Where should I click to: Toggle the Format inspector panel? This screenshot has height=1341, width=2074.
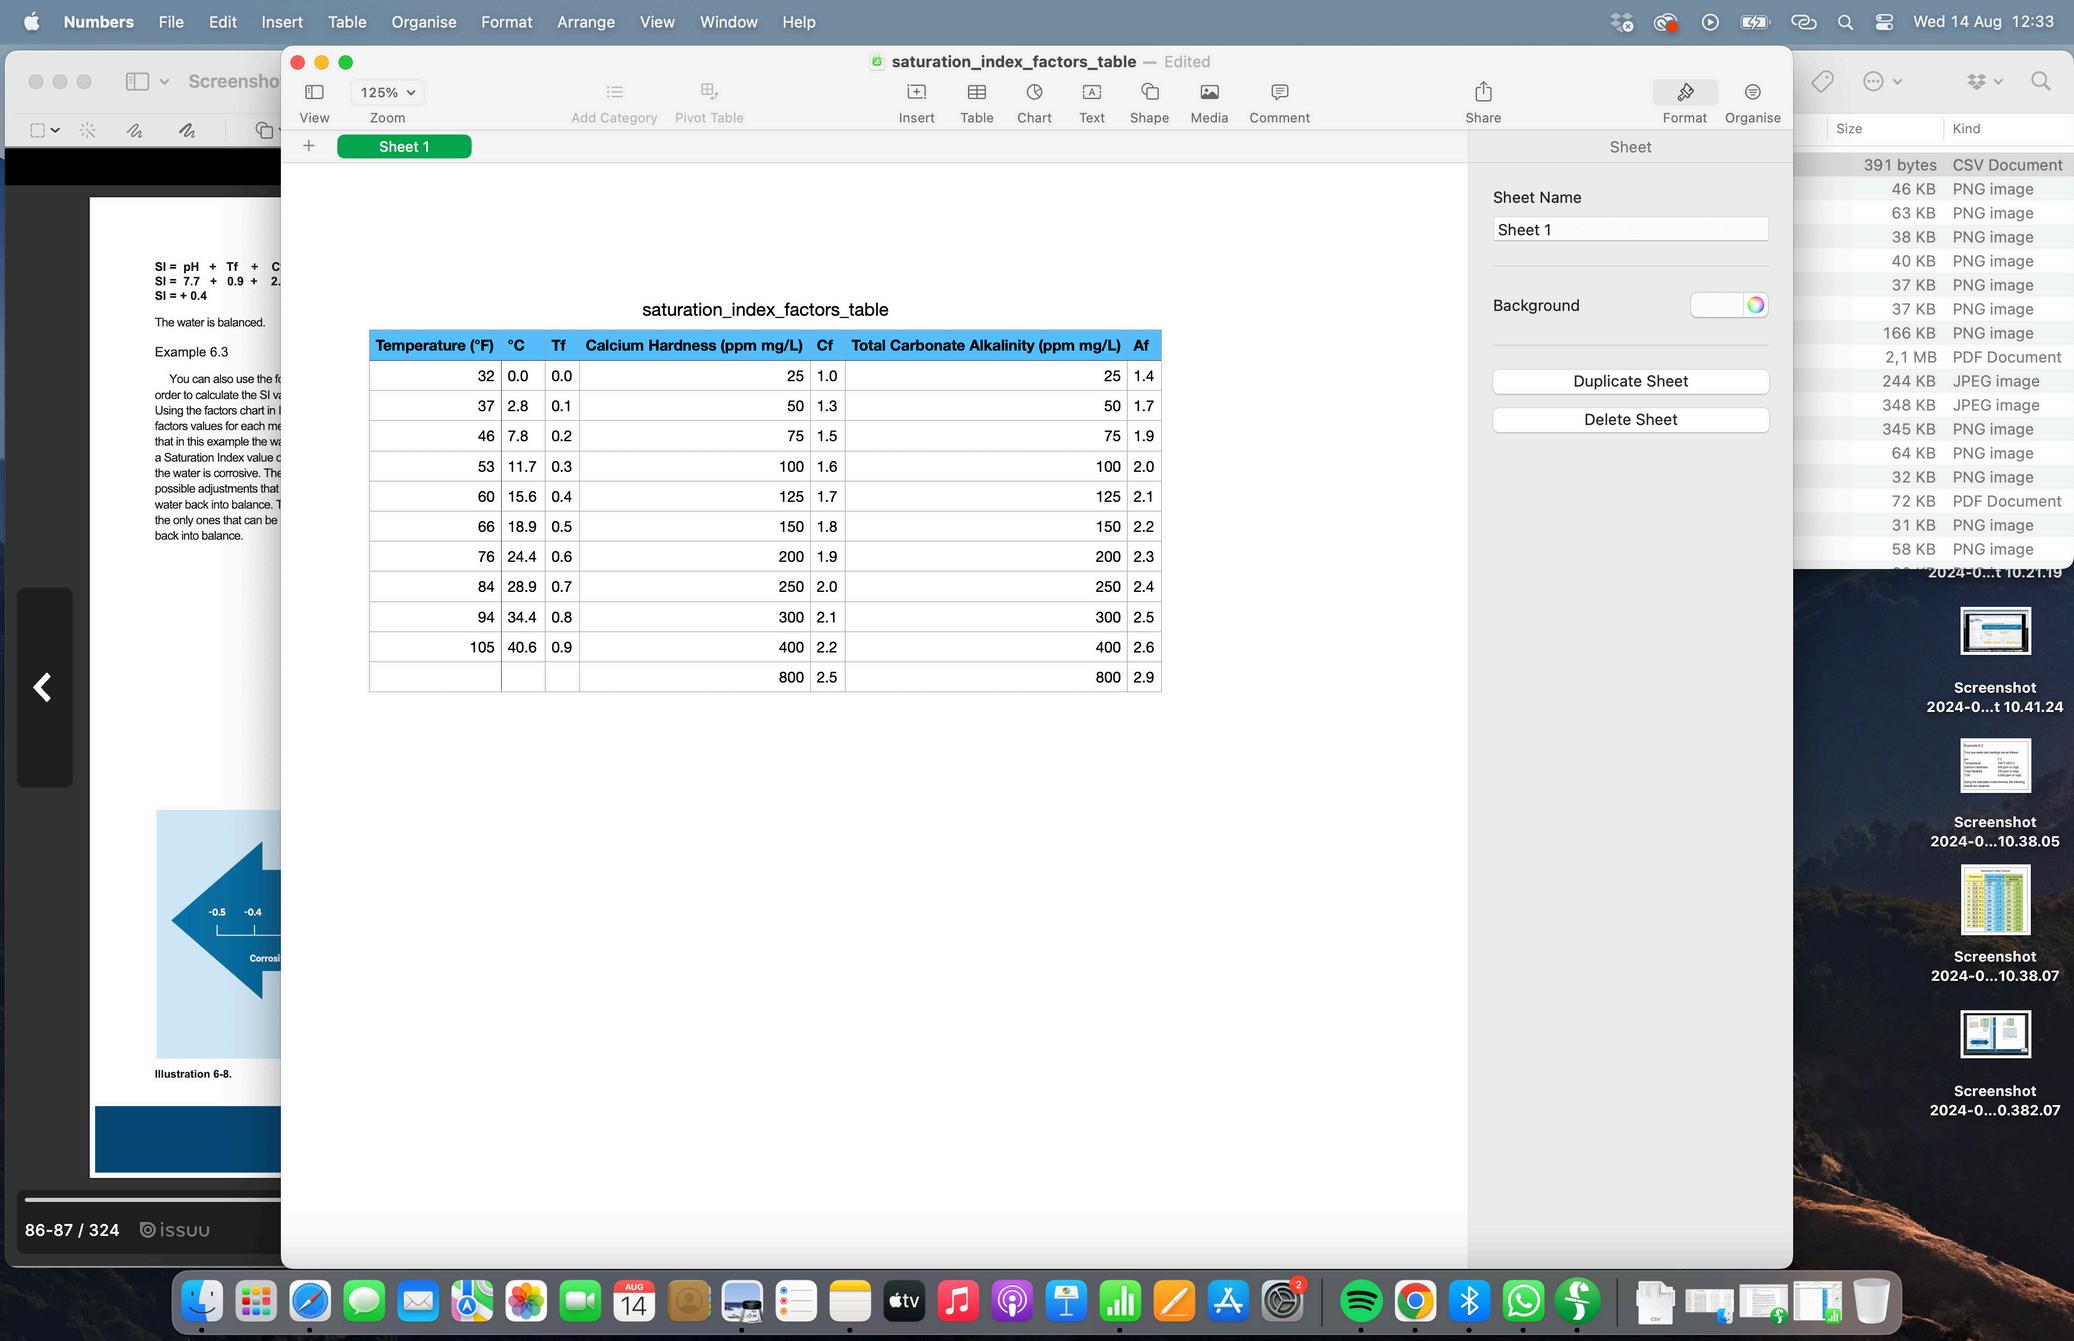point(1684,93)
